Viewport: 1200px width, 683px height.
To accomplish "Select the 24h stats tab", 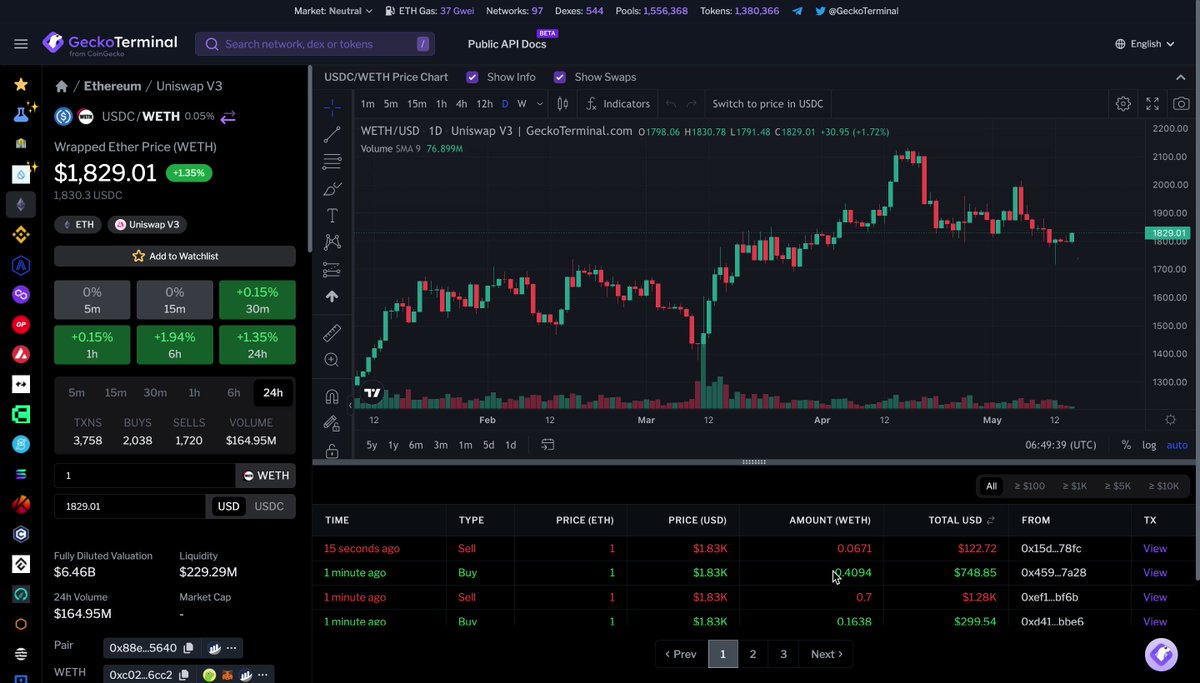I will pyautogui.click(x=272, y=392).
